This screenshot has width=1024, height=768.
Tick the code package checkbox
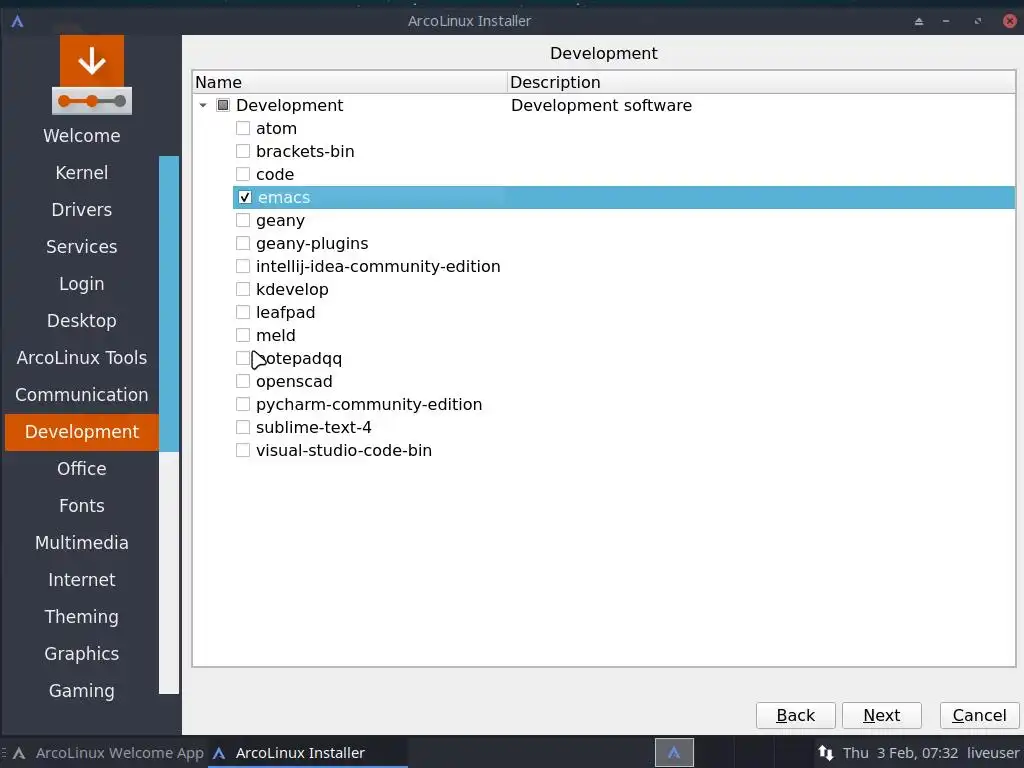point(243,174)
